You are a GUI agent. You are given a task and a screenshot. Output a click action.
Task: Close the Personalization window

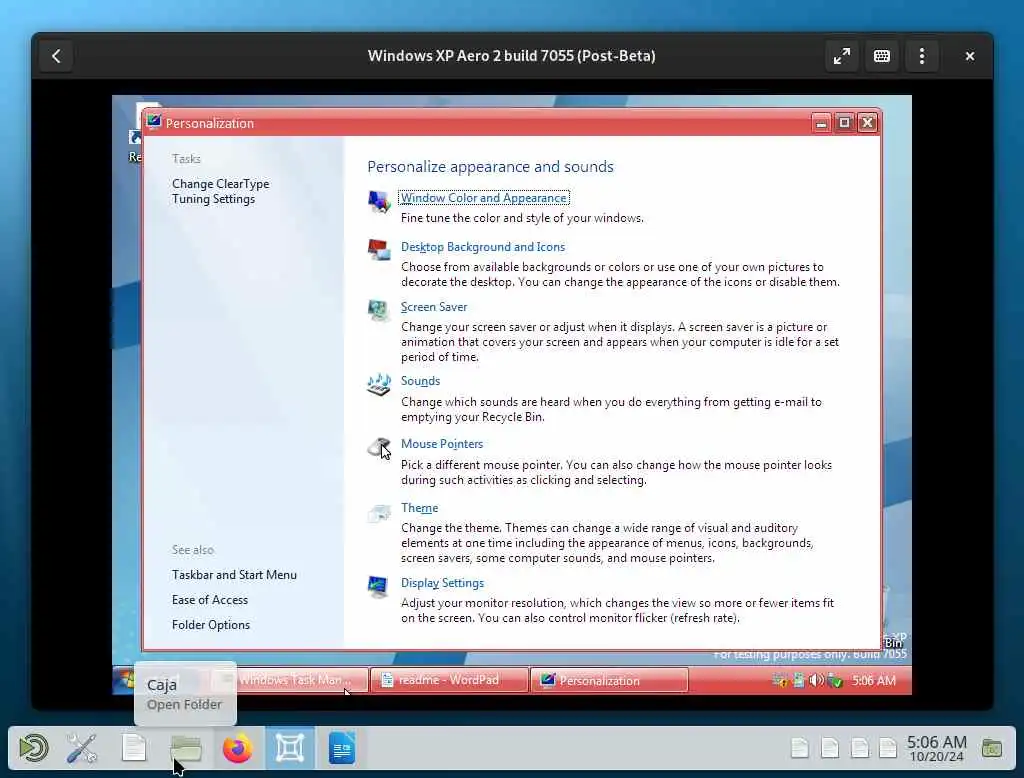867,123
